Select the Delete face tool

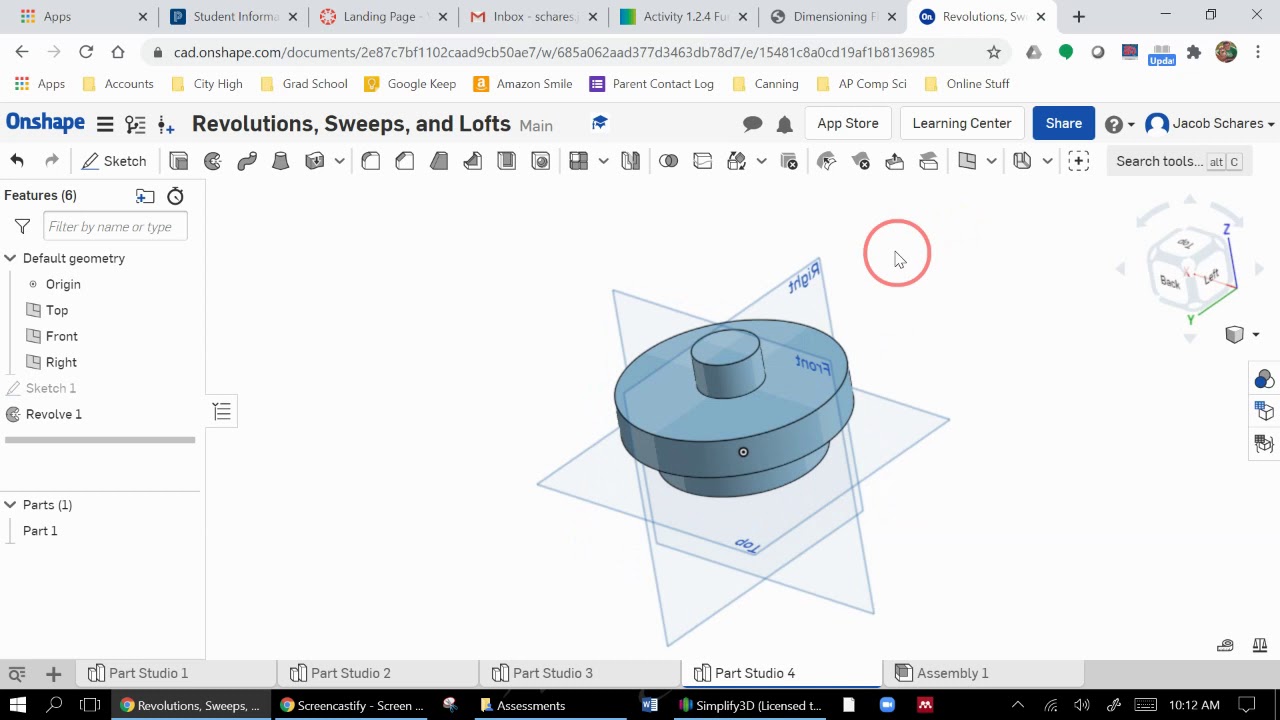[861, 161]
